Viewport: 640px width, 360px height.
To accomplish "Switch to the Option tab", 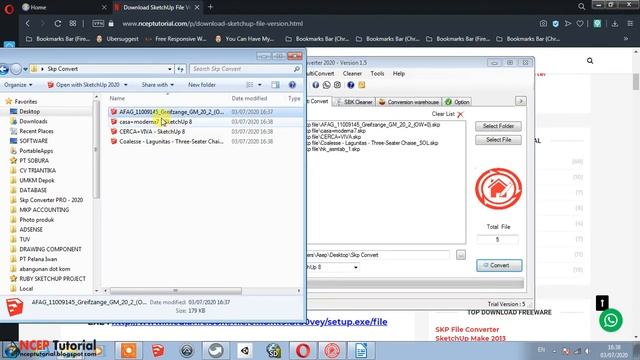I will [x=457, y=102].
